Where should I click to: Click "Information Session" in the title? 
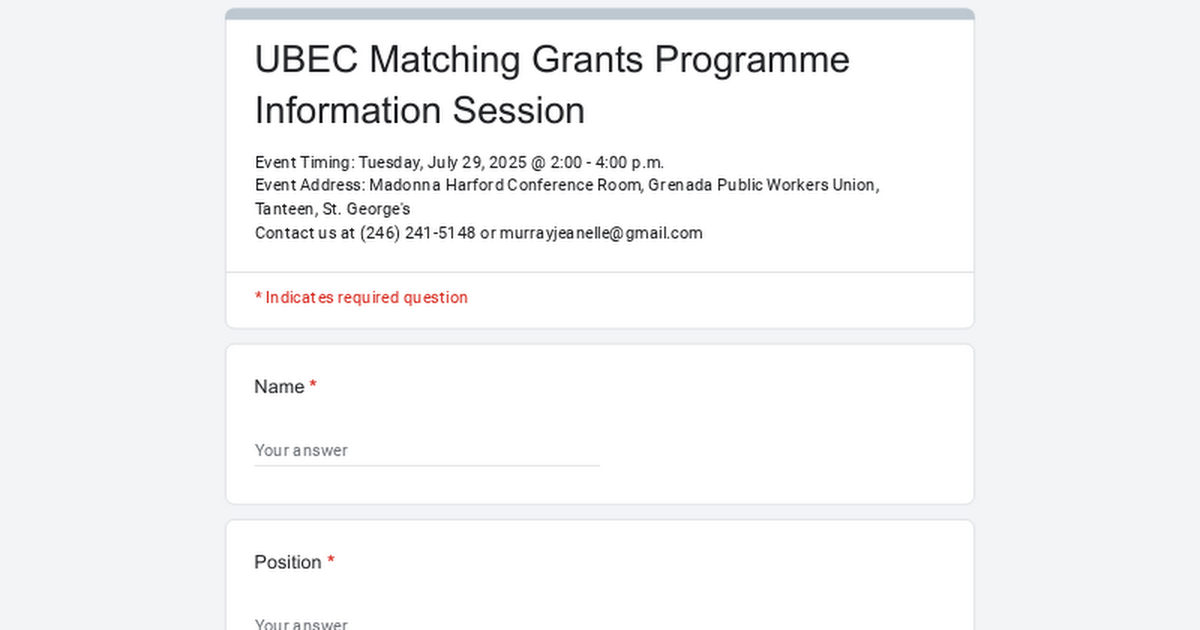pos(420,110)
